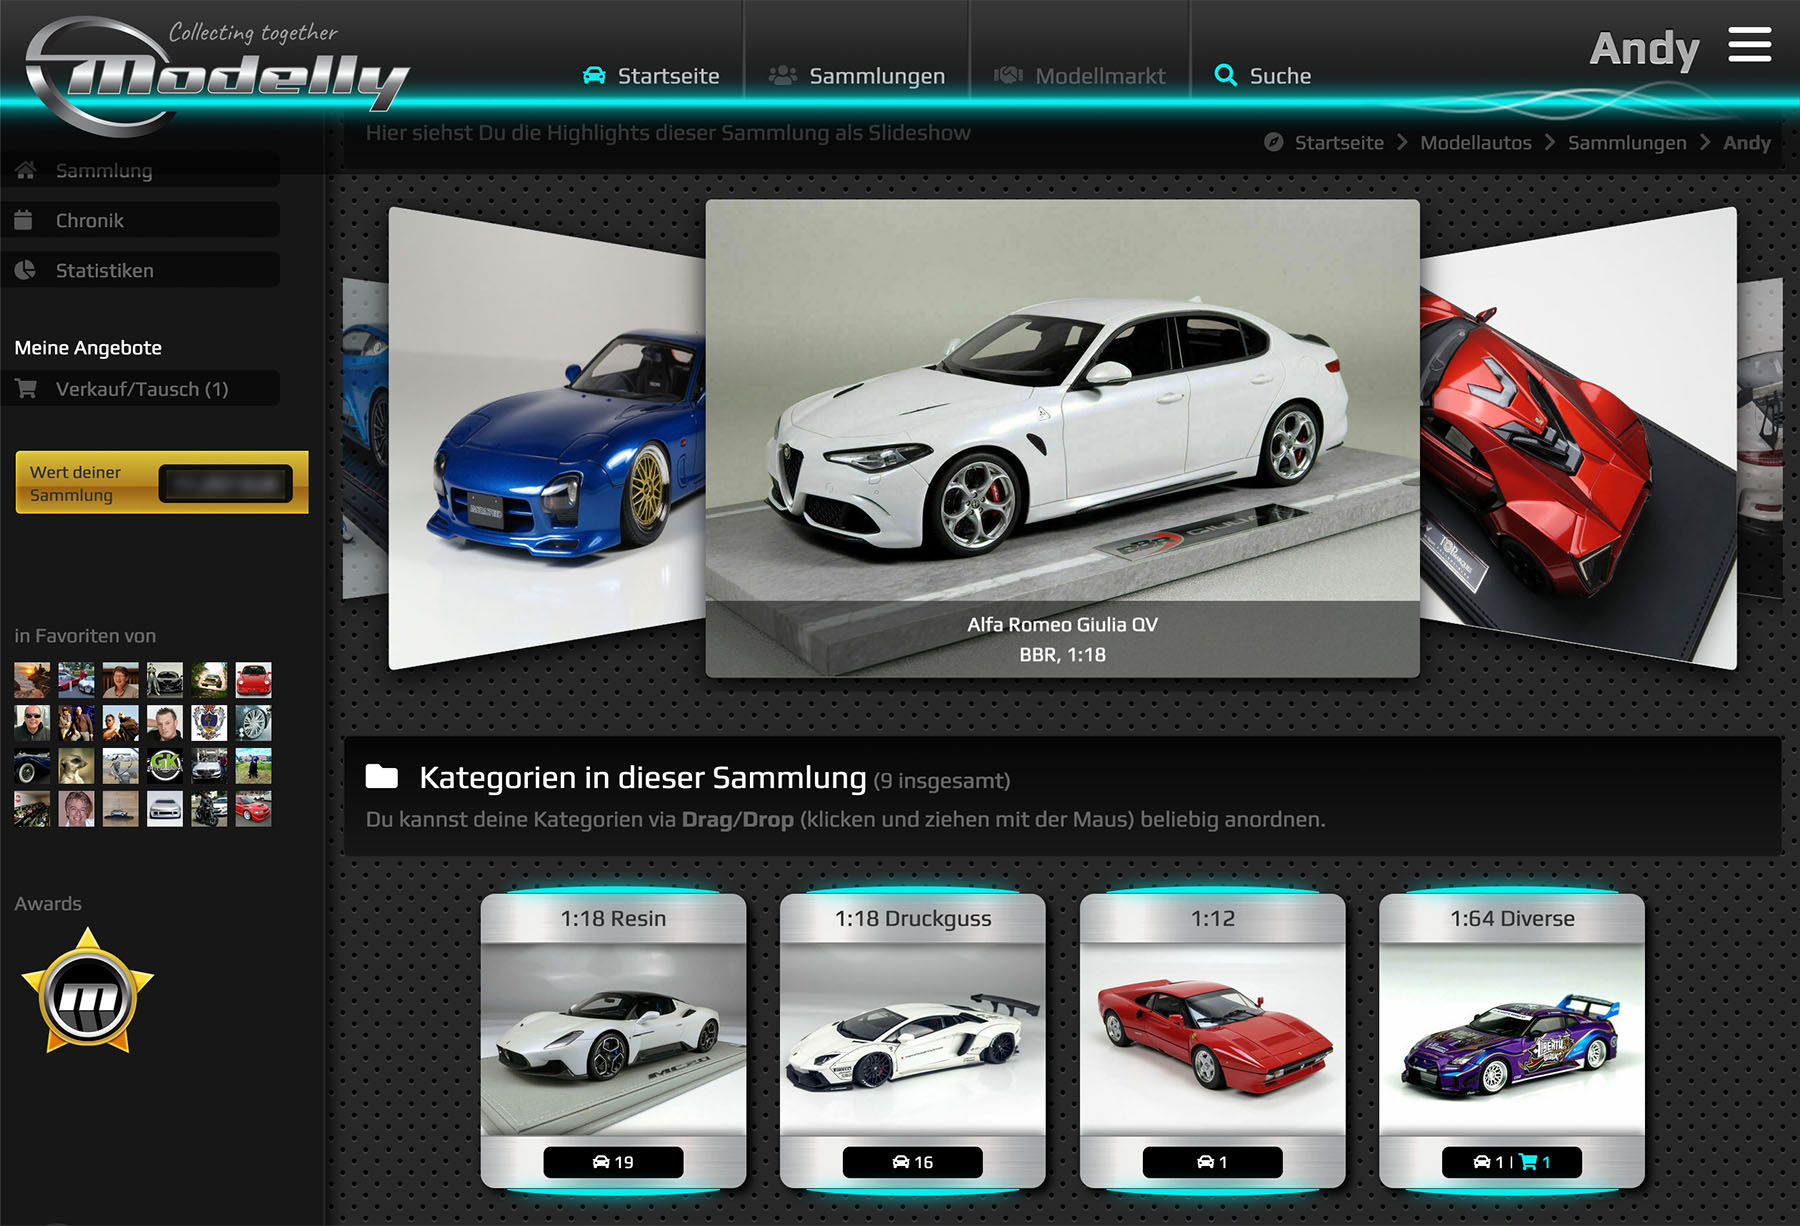Screen dimensions: 1800x1226
Task: Click Modellautos in the breadcrumb
Action: [x=1475, y=143]
